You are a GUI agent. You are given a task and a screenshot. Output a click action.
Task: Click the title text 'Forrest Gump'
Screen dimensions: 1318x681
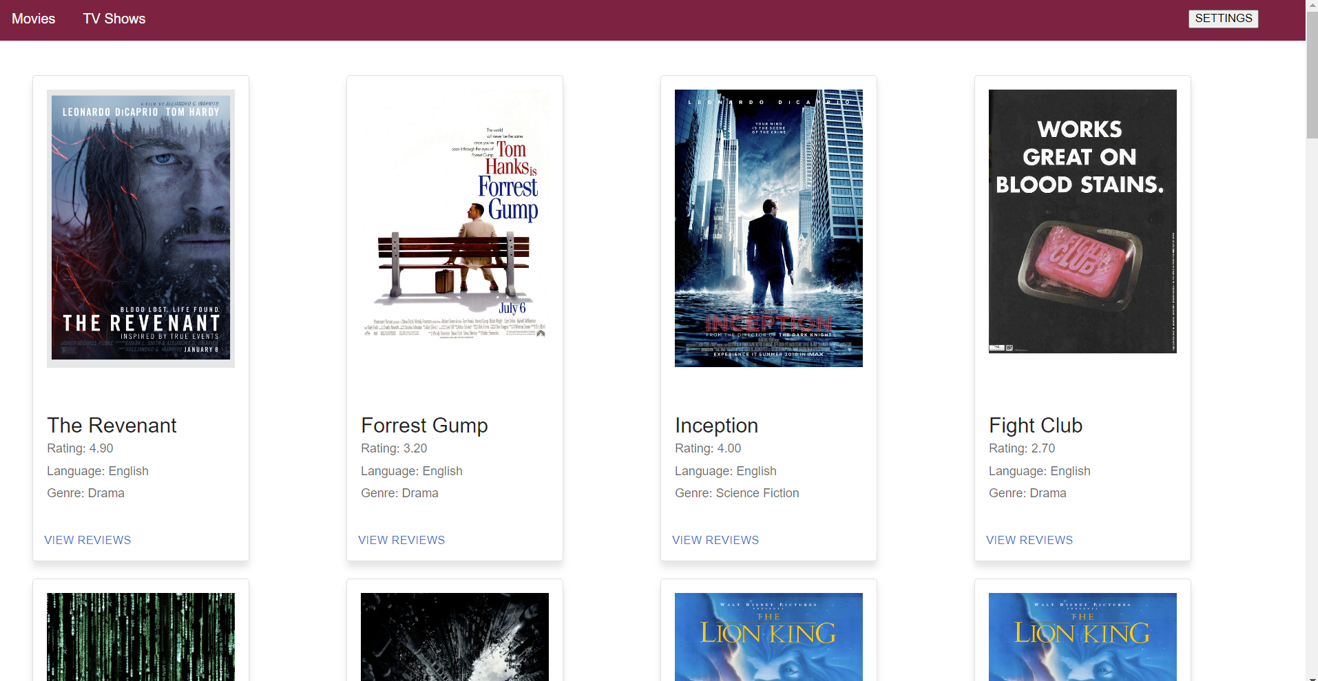click(x=425, y=425)
